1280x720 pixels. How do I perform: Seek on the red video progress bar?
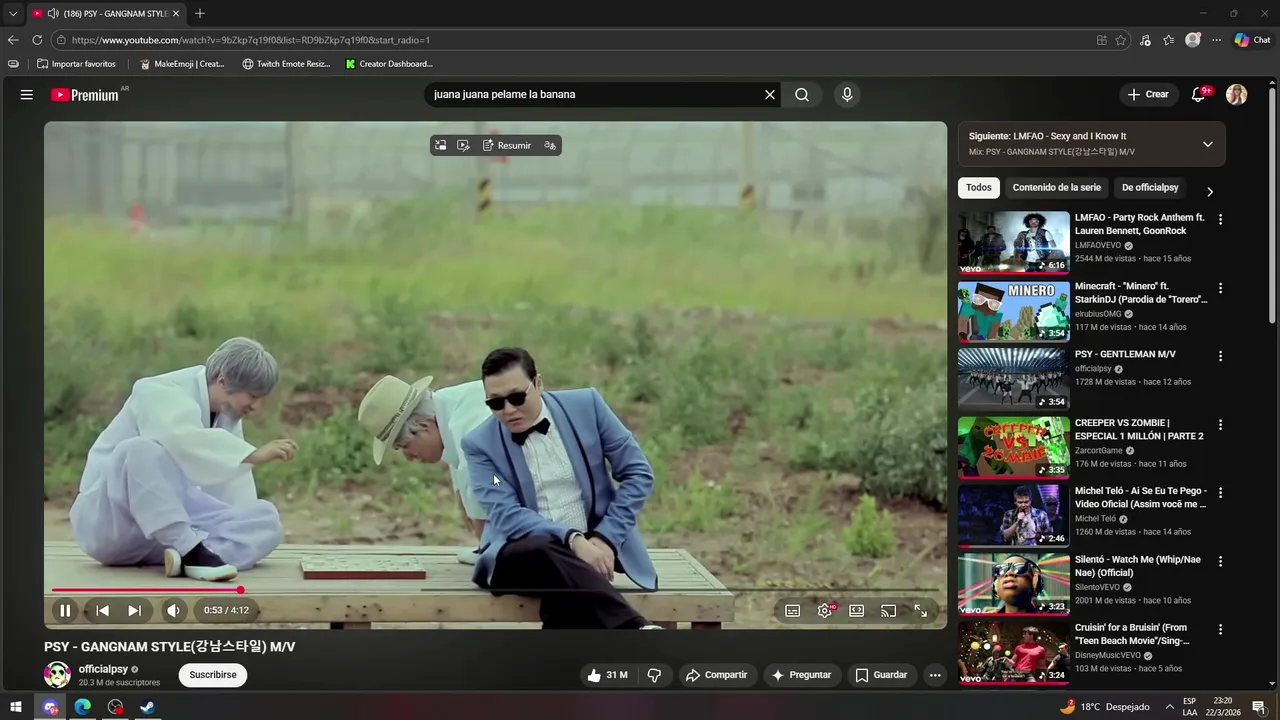pyautogui.click(x=495, y=590)
